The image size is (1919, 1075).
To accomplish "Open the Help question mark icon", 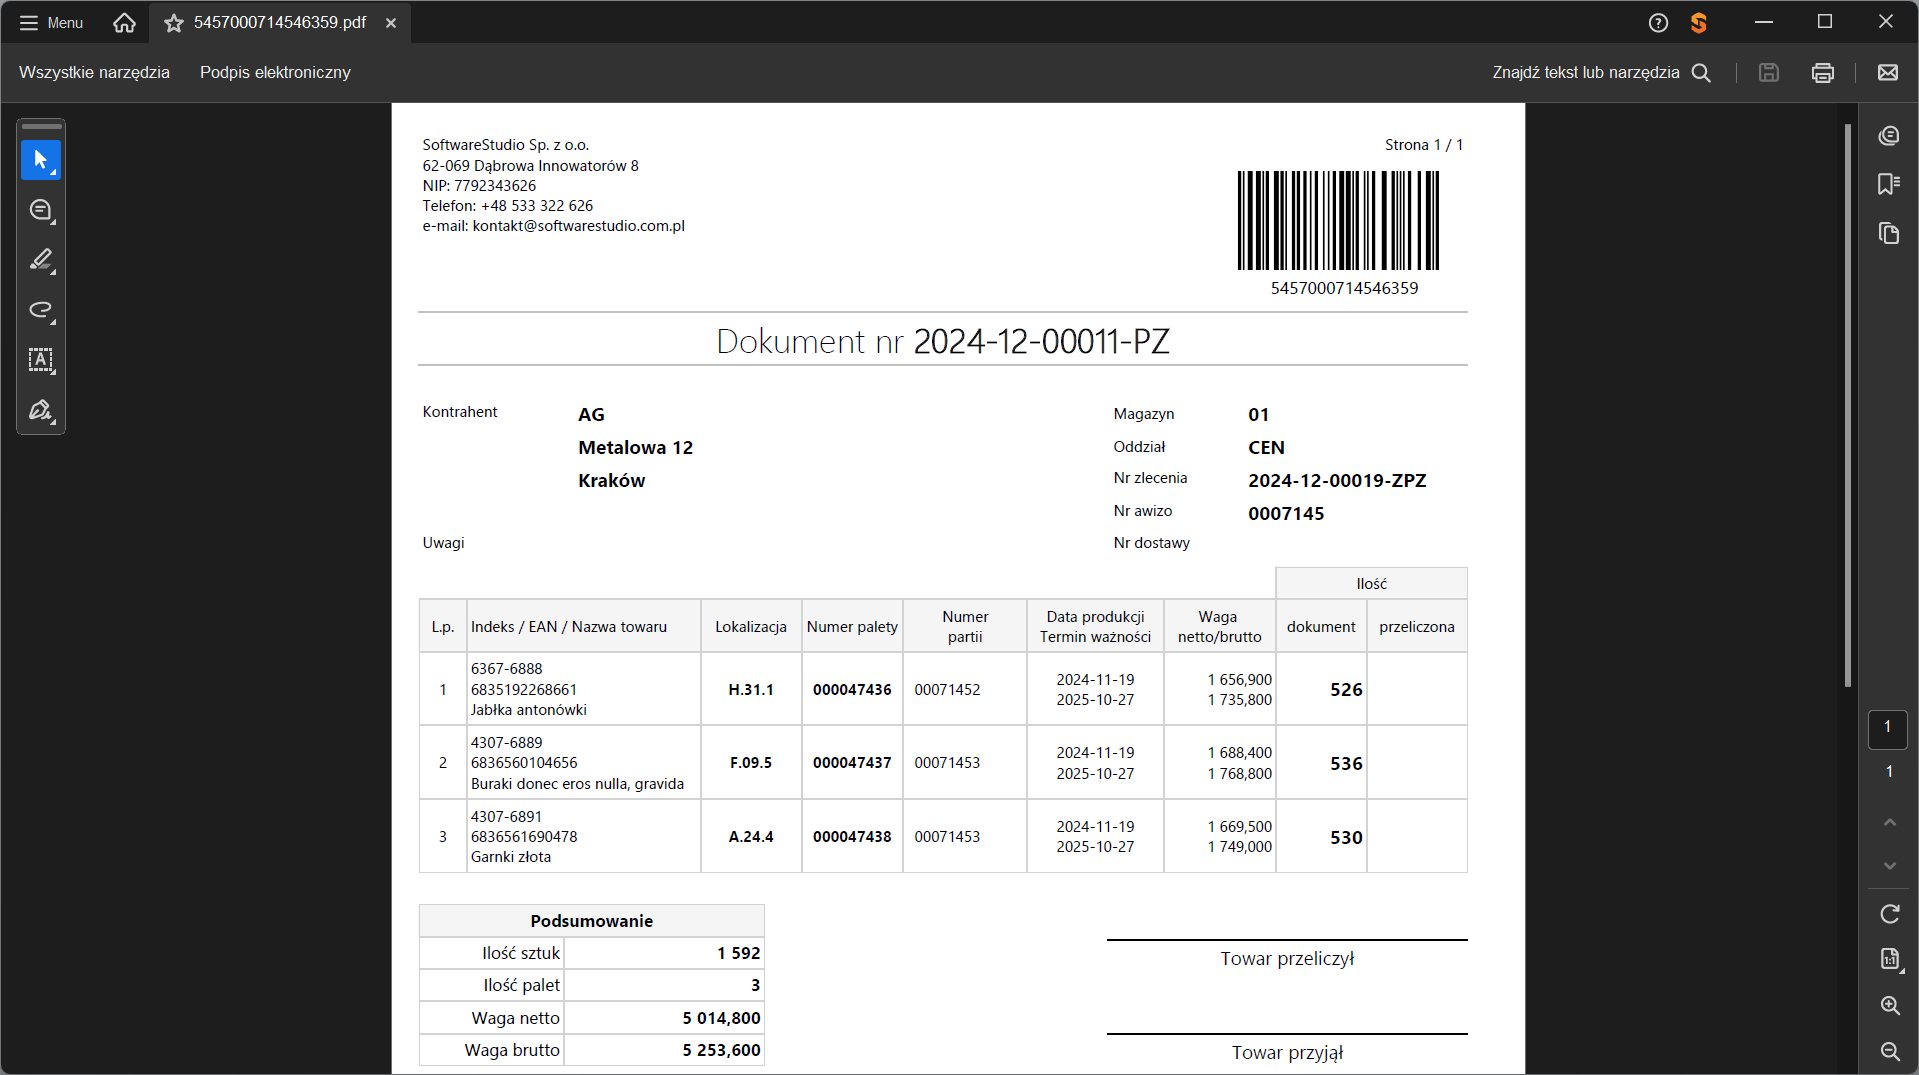I will point(1658,22).
